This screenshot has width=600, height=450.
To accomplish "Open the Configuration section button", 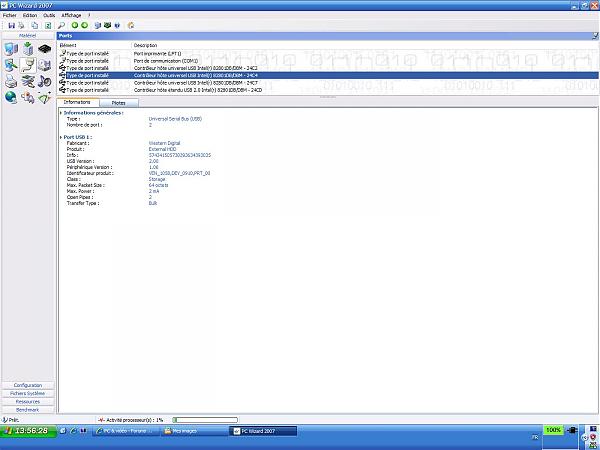I will point(28,385).
